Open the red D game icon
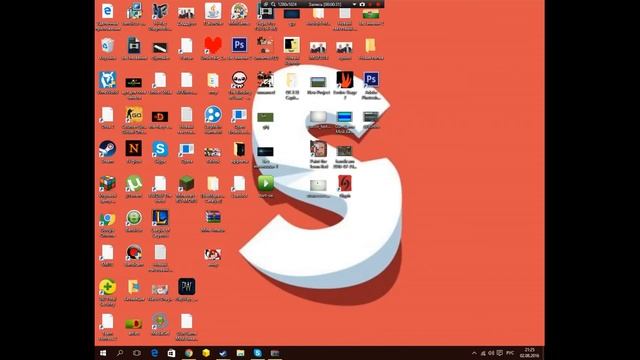This screenshot has width=640, height=360. pos(160,117)
